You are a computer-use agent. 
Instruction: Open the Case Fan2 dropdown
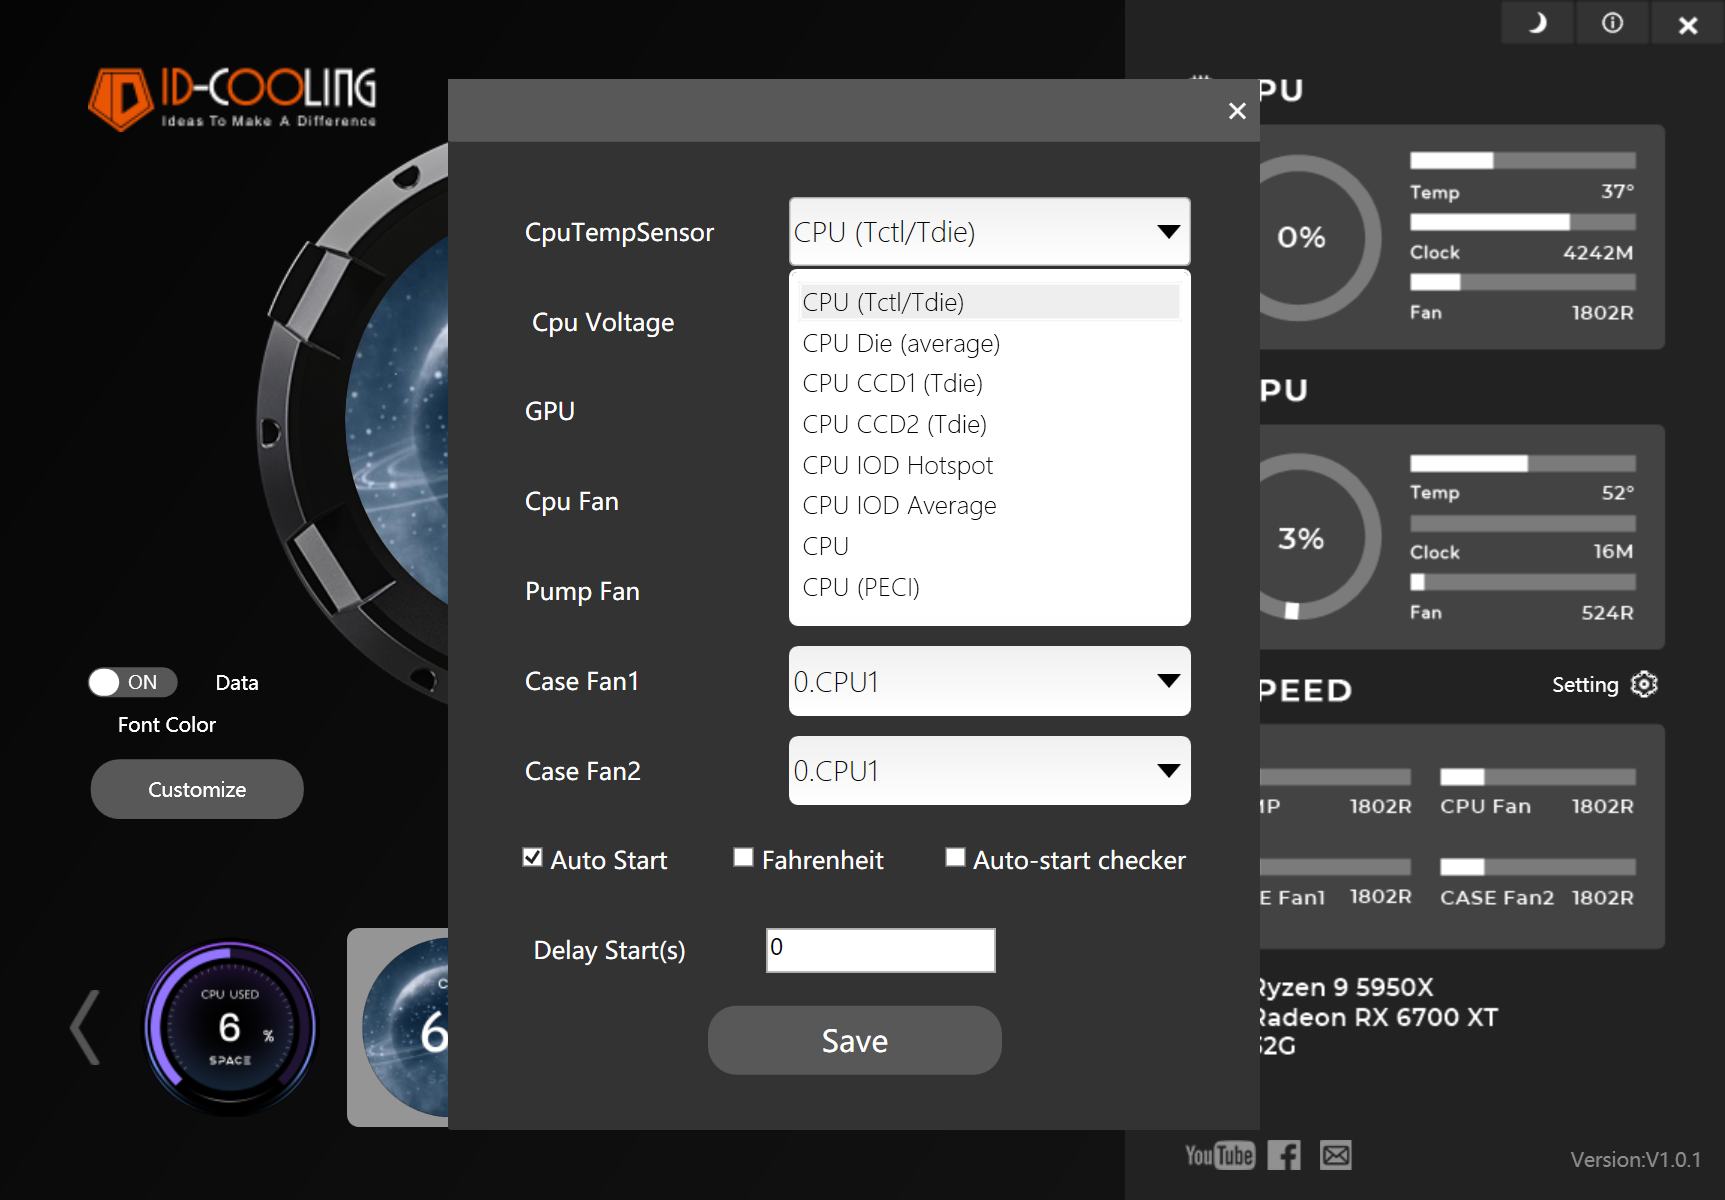coord(988,770)
